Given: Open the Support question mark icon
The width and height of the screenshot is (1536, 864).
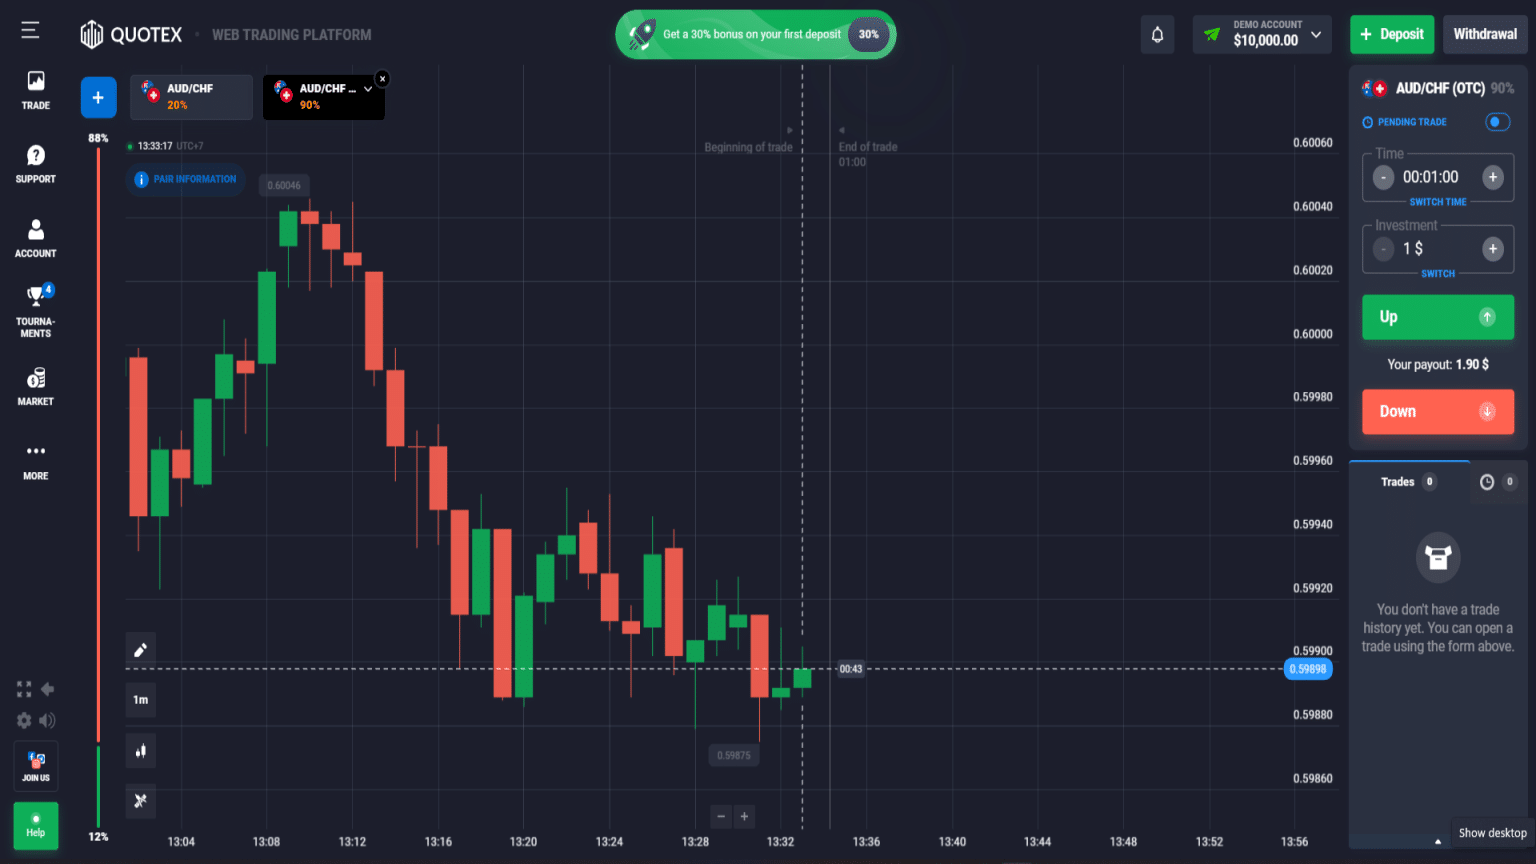Looking at the screenshot, I should pos(36,163).
